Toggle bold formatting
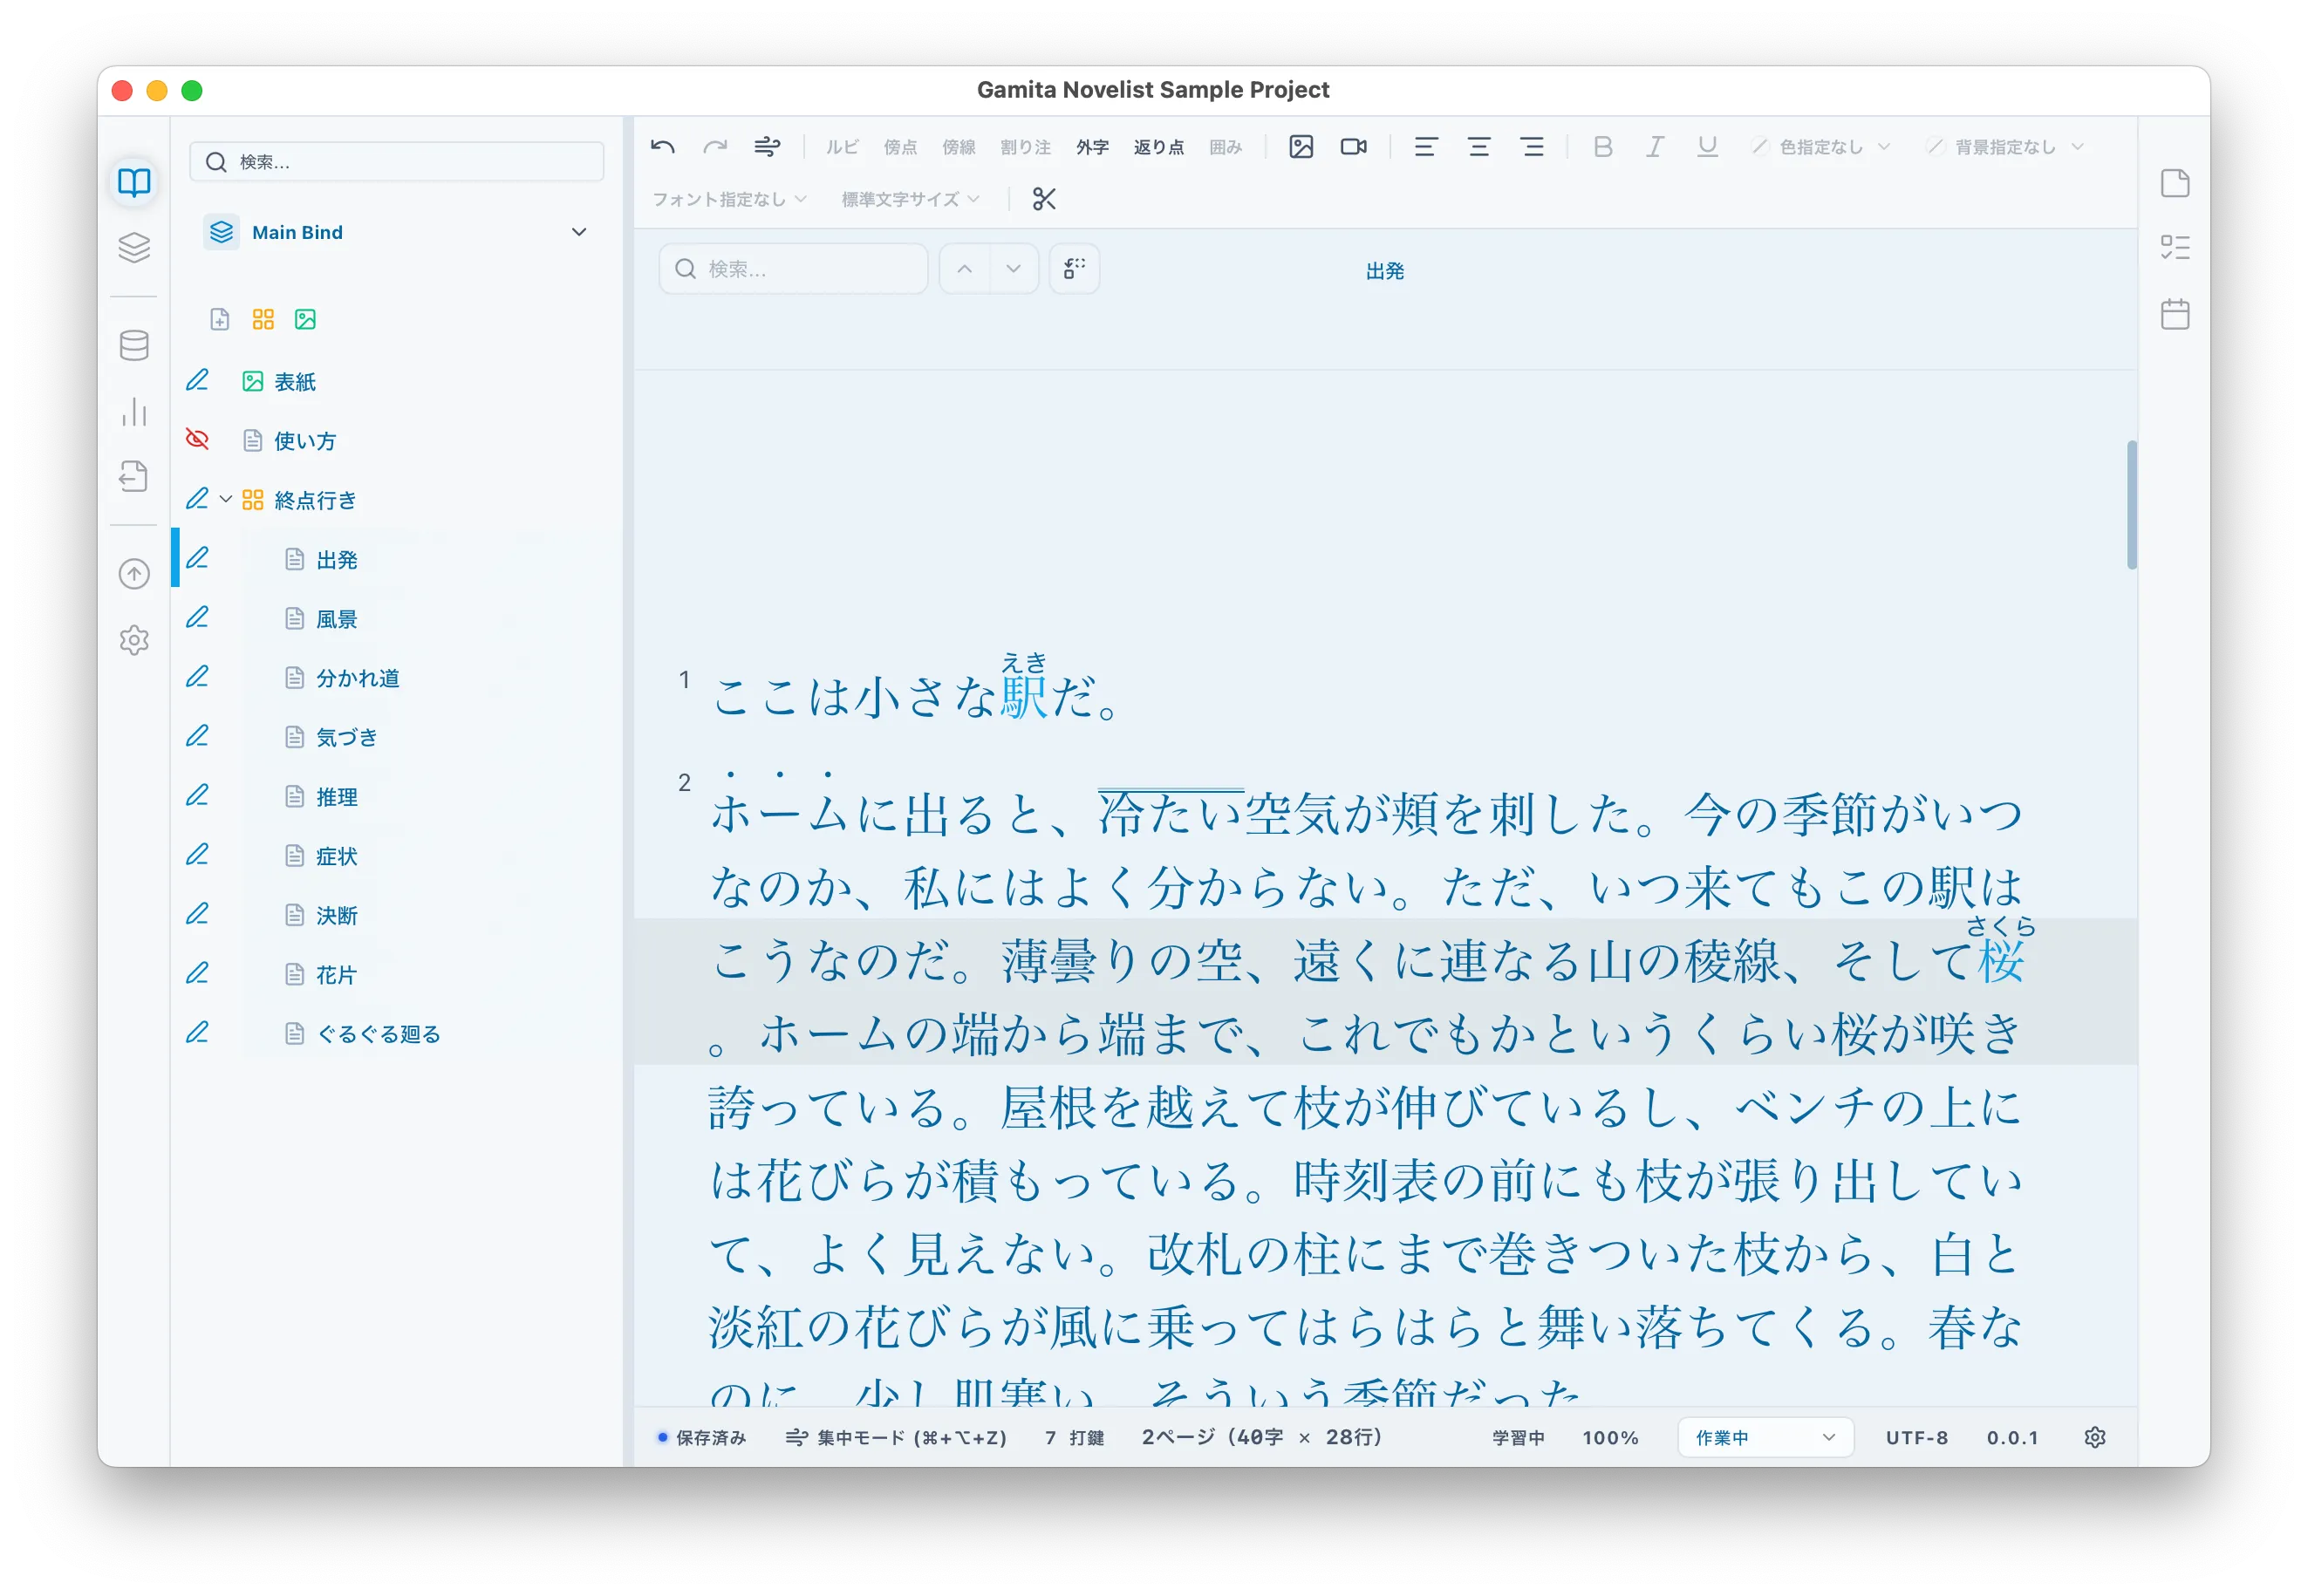Image resolution: width=2308 pixels, height=1596 pixels. (x=1603, y=147)
